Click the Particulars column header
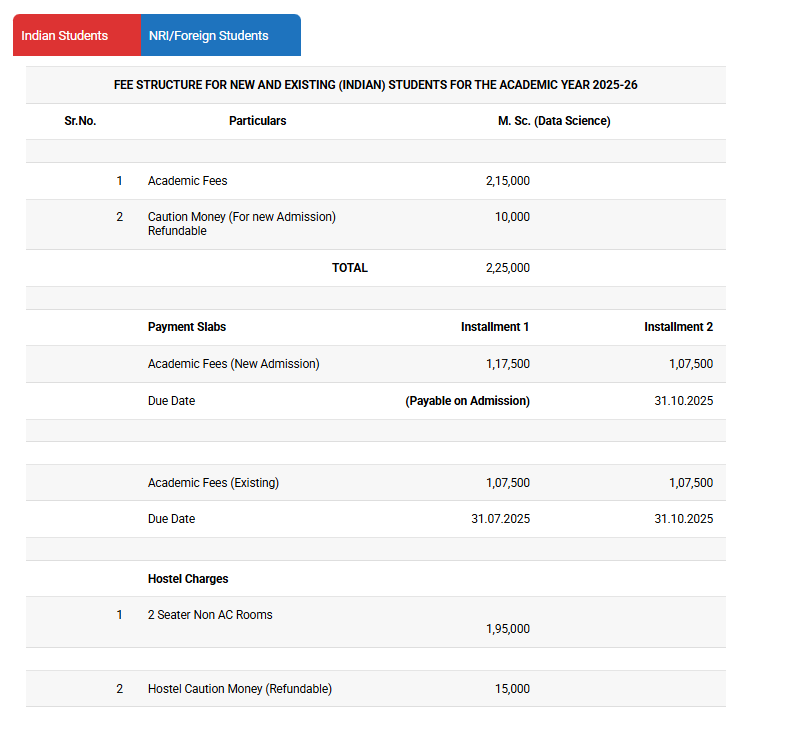 (x=257, y=121)
